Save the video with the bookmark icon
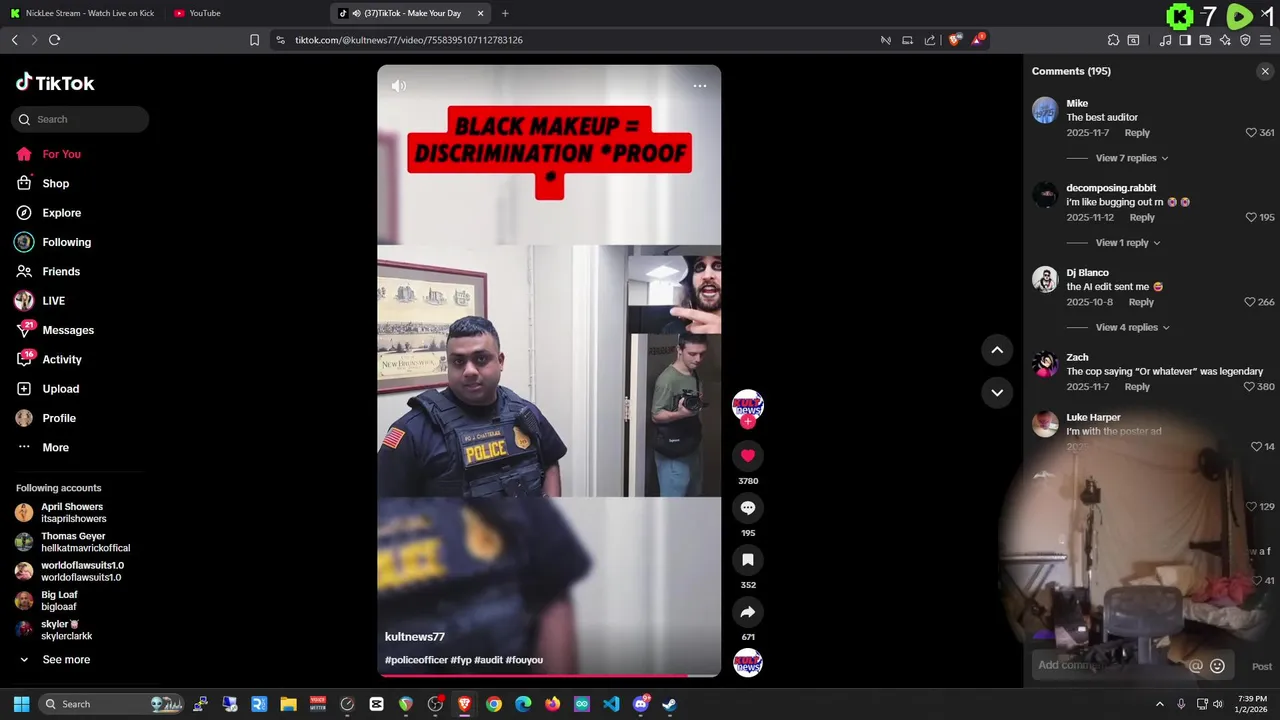 [x=748, y=560]
